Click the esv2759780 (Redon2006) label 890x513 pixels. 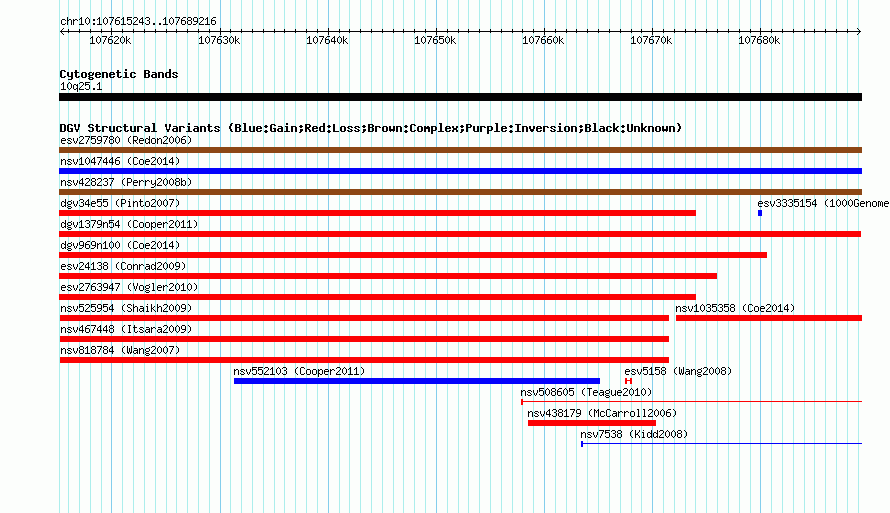(x=126, y=140)
